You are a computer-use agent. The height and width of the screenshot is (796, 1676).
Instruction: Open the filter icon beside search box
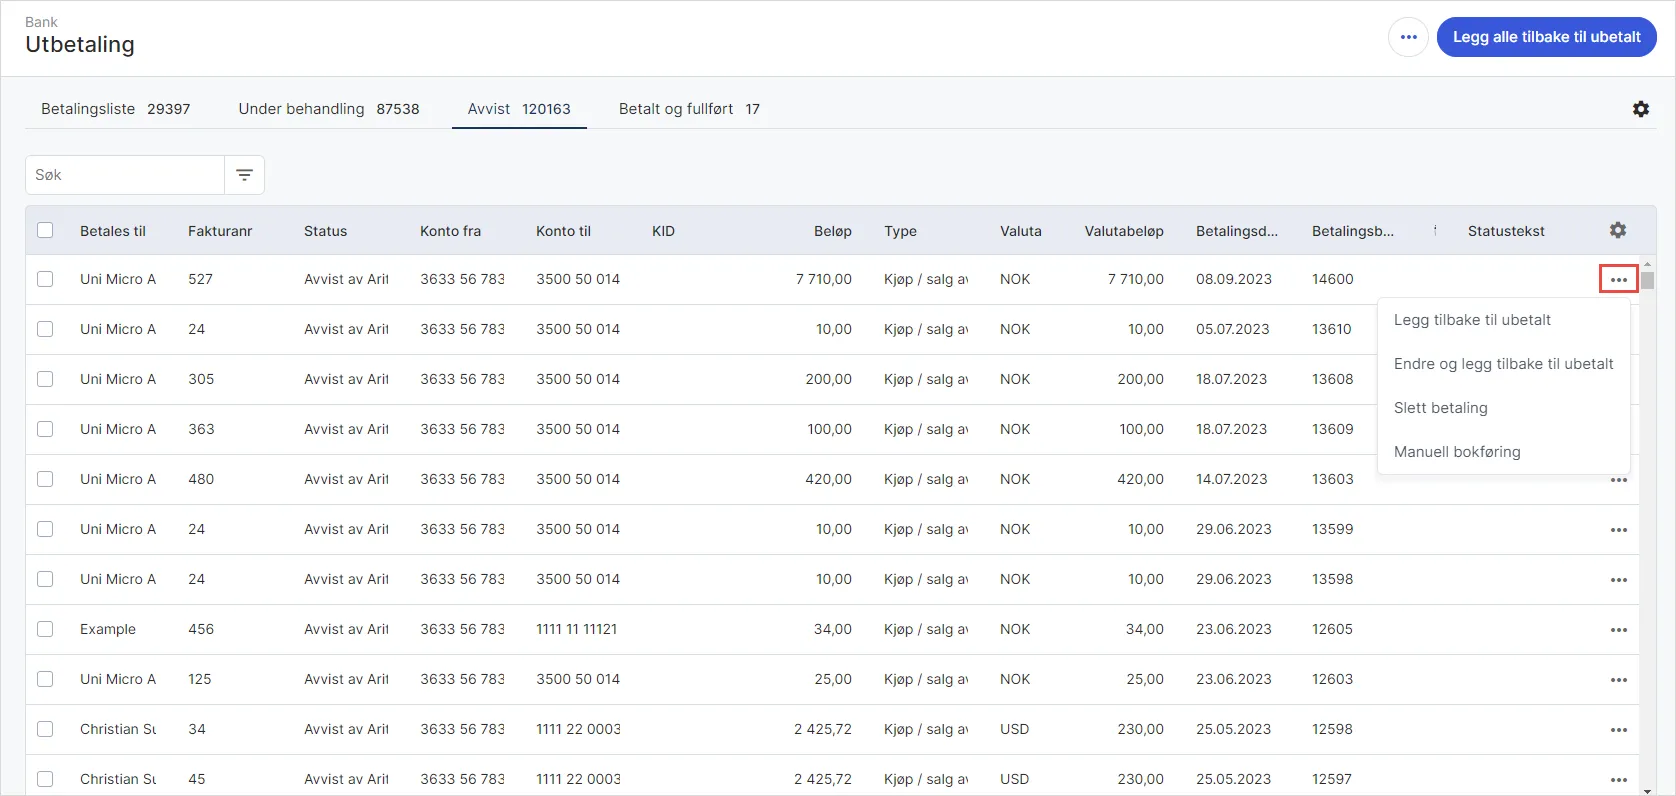[244, 175]
